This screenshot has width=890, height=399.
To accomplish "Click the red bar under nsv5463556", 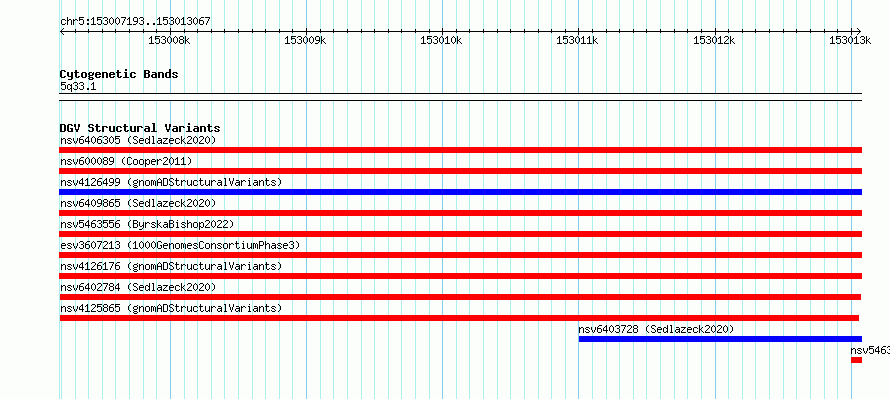I will (460, 234).
